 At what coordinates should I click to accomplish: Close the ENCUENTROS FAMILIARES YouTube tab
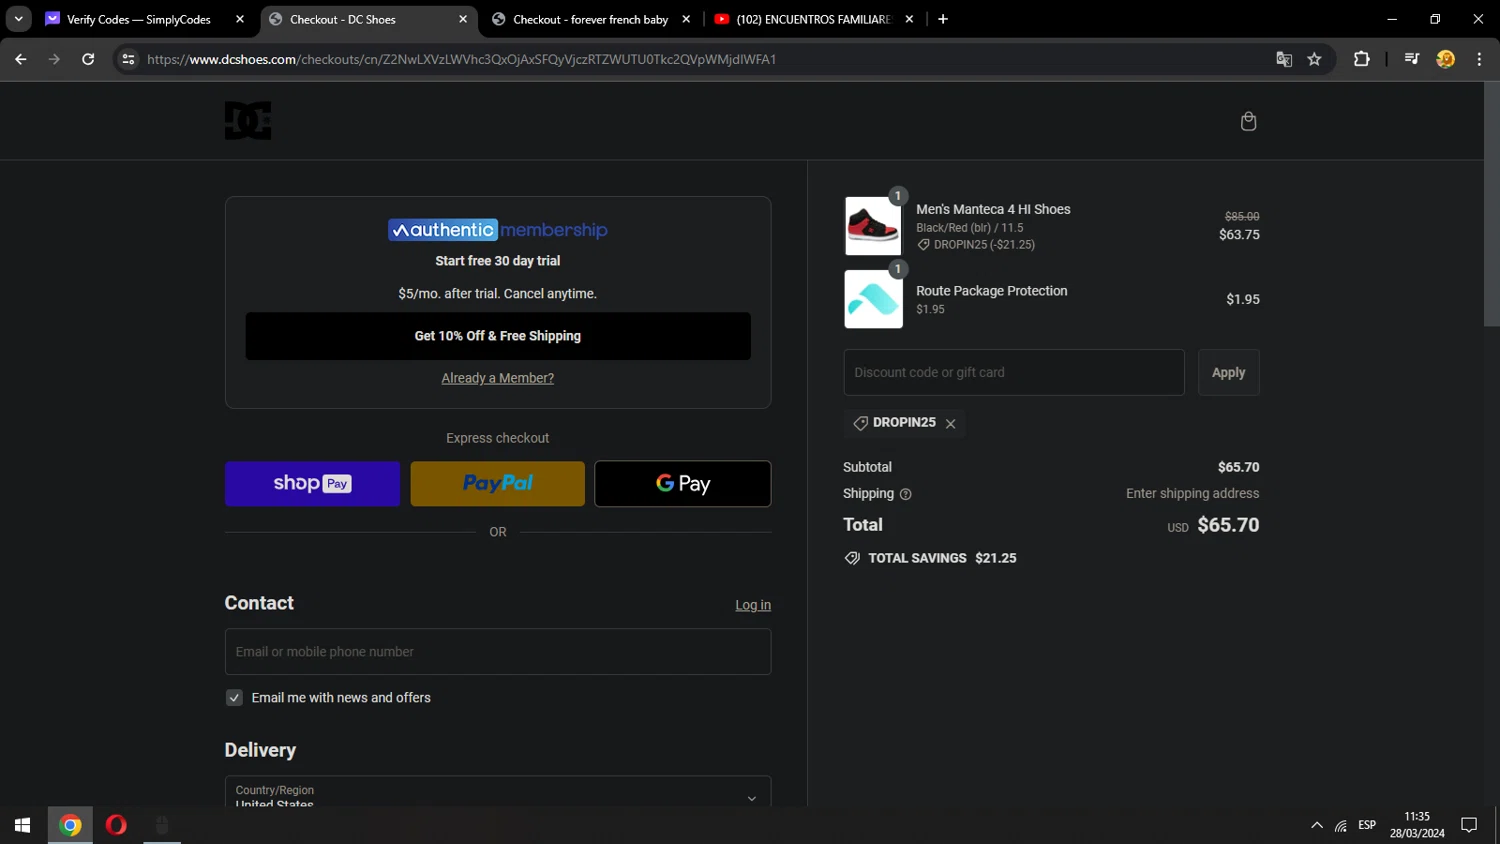click(909, 19)
